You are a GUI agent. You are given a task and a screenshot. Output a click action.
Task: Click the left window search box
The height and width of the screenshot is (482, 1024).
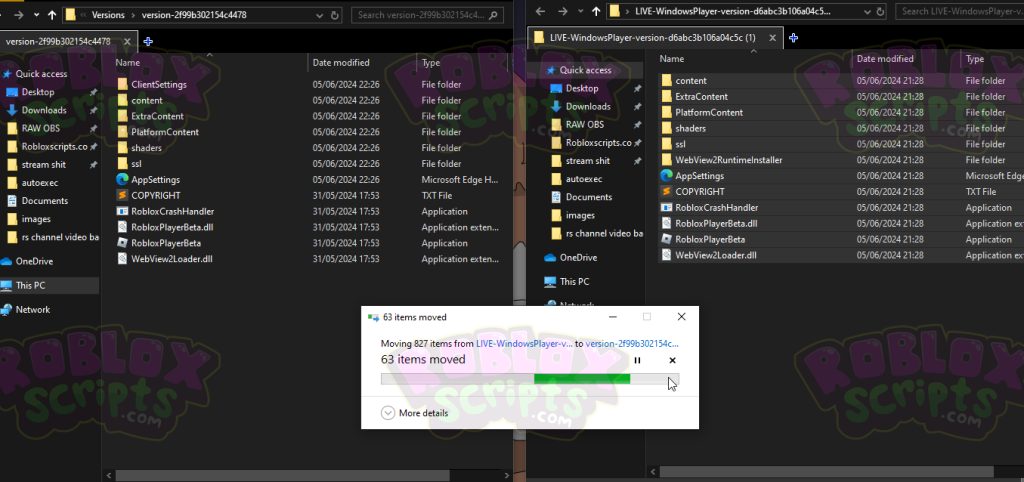point(427,15)
